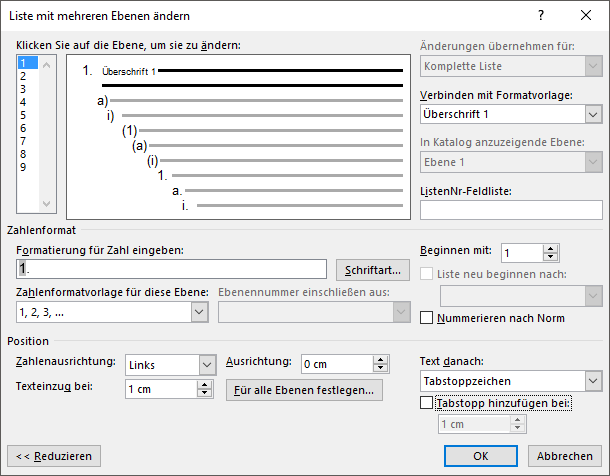Confirm with the OK button

coord(480,455)
